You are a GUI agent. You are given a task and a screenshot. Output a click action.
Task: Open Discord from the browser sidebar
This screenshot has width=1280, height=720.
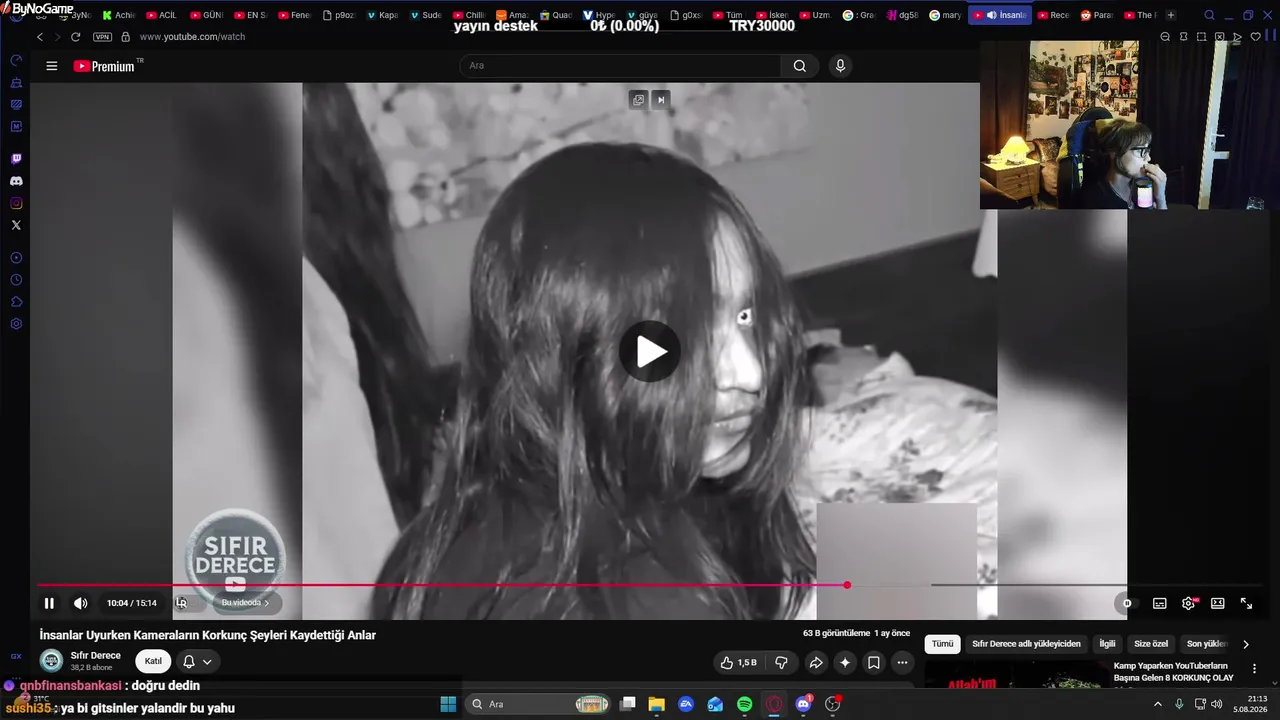pos(16,181)
